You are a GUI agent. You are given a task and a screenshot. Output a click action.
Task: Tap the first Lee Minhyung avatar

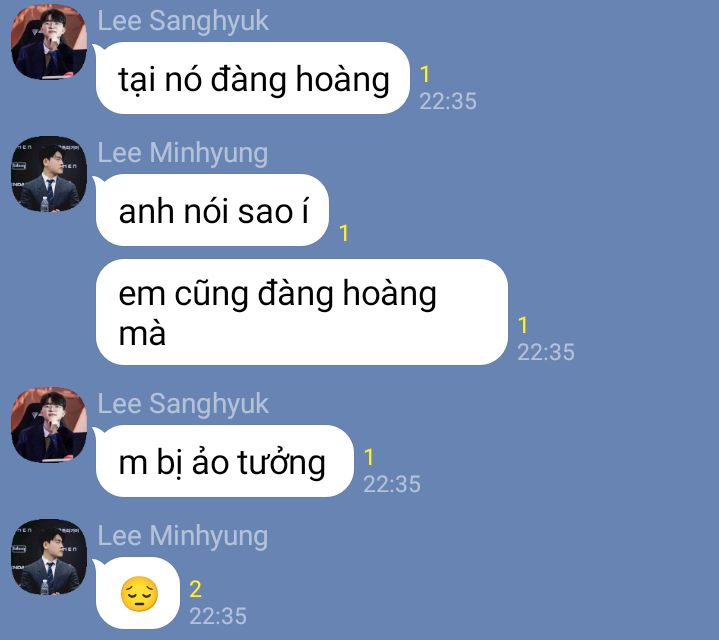49,174
